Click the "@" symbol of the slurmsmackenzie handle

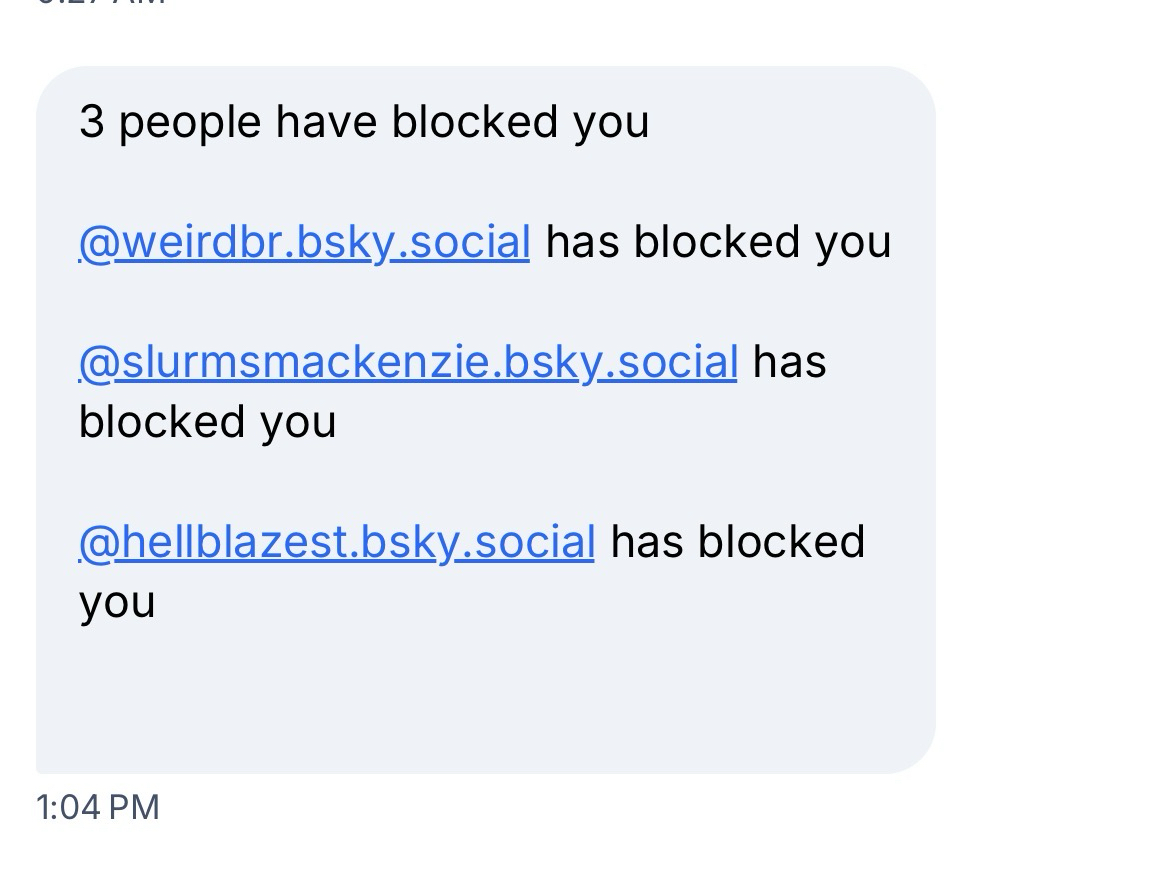click(x=96, y=362)
